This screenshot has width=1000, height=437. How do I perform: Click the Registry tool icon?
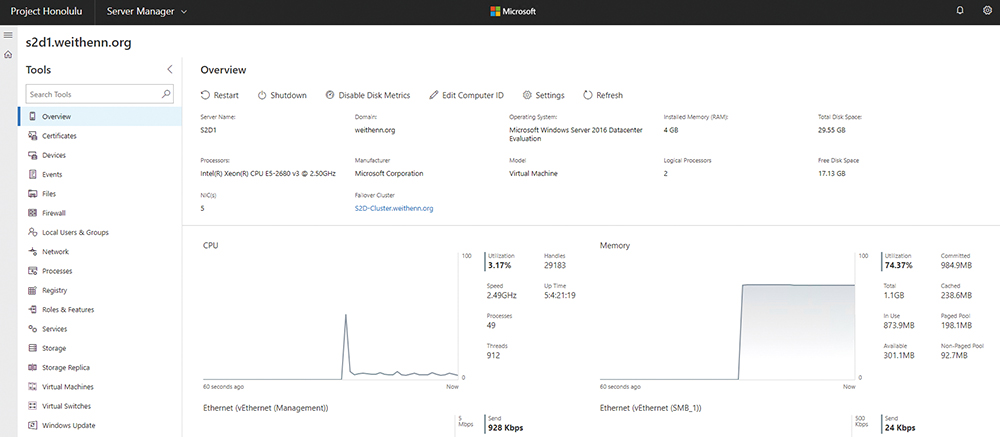[33, 290]
